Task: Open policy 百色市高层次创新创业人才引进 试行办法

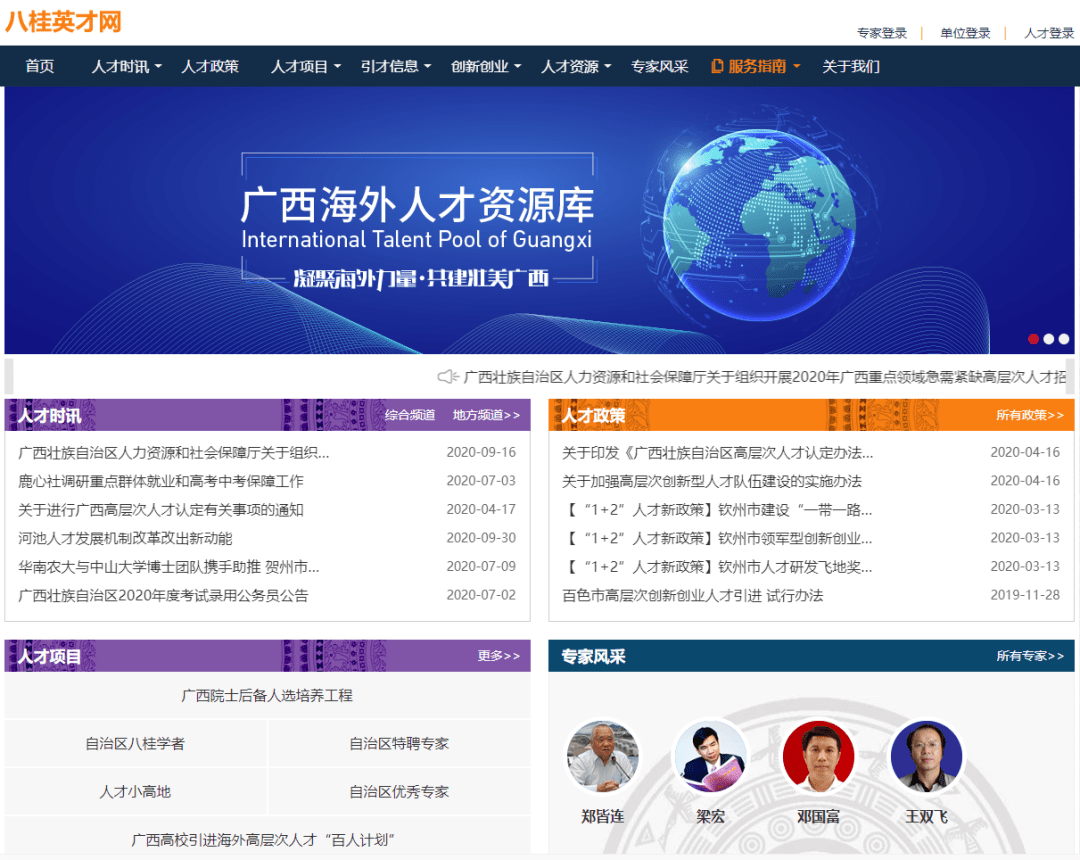Action: (x=693, y=596)
